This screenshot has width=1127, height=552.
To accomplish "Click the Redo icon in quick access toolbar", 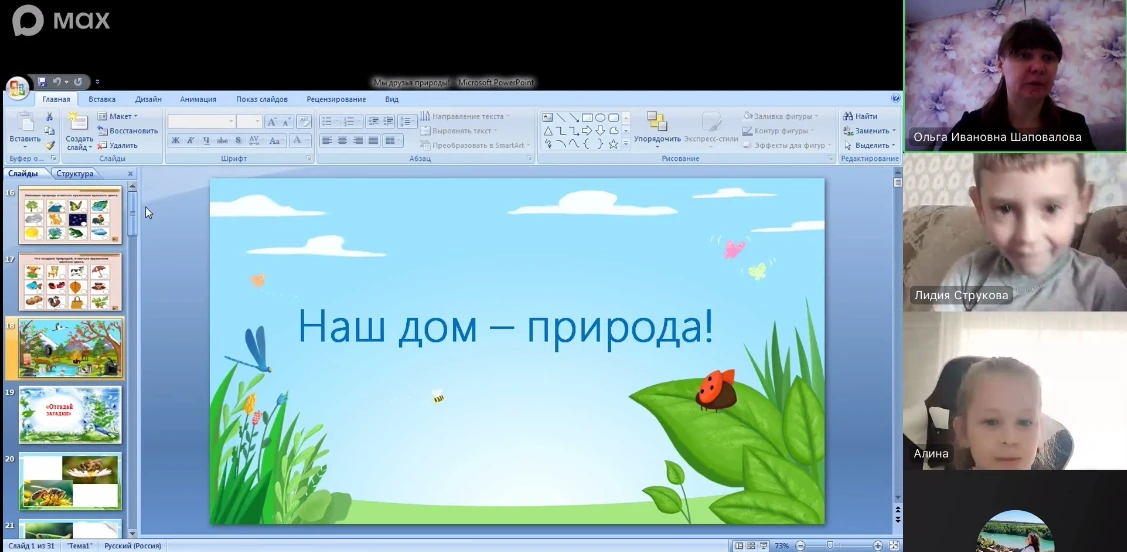I will click(x=78, y=82).
